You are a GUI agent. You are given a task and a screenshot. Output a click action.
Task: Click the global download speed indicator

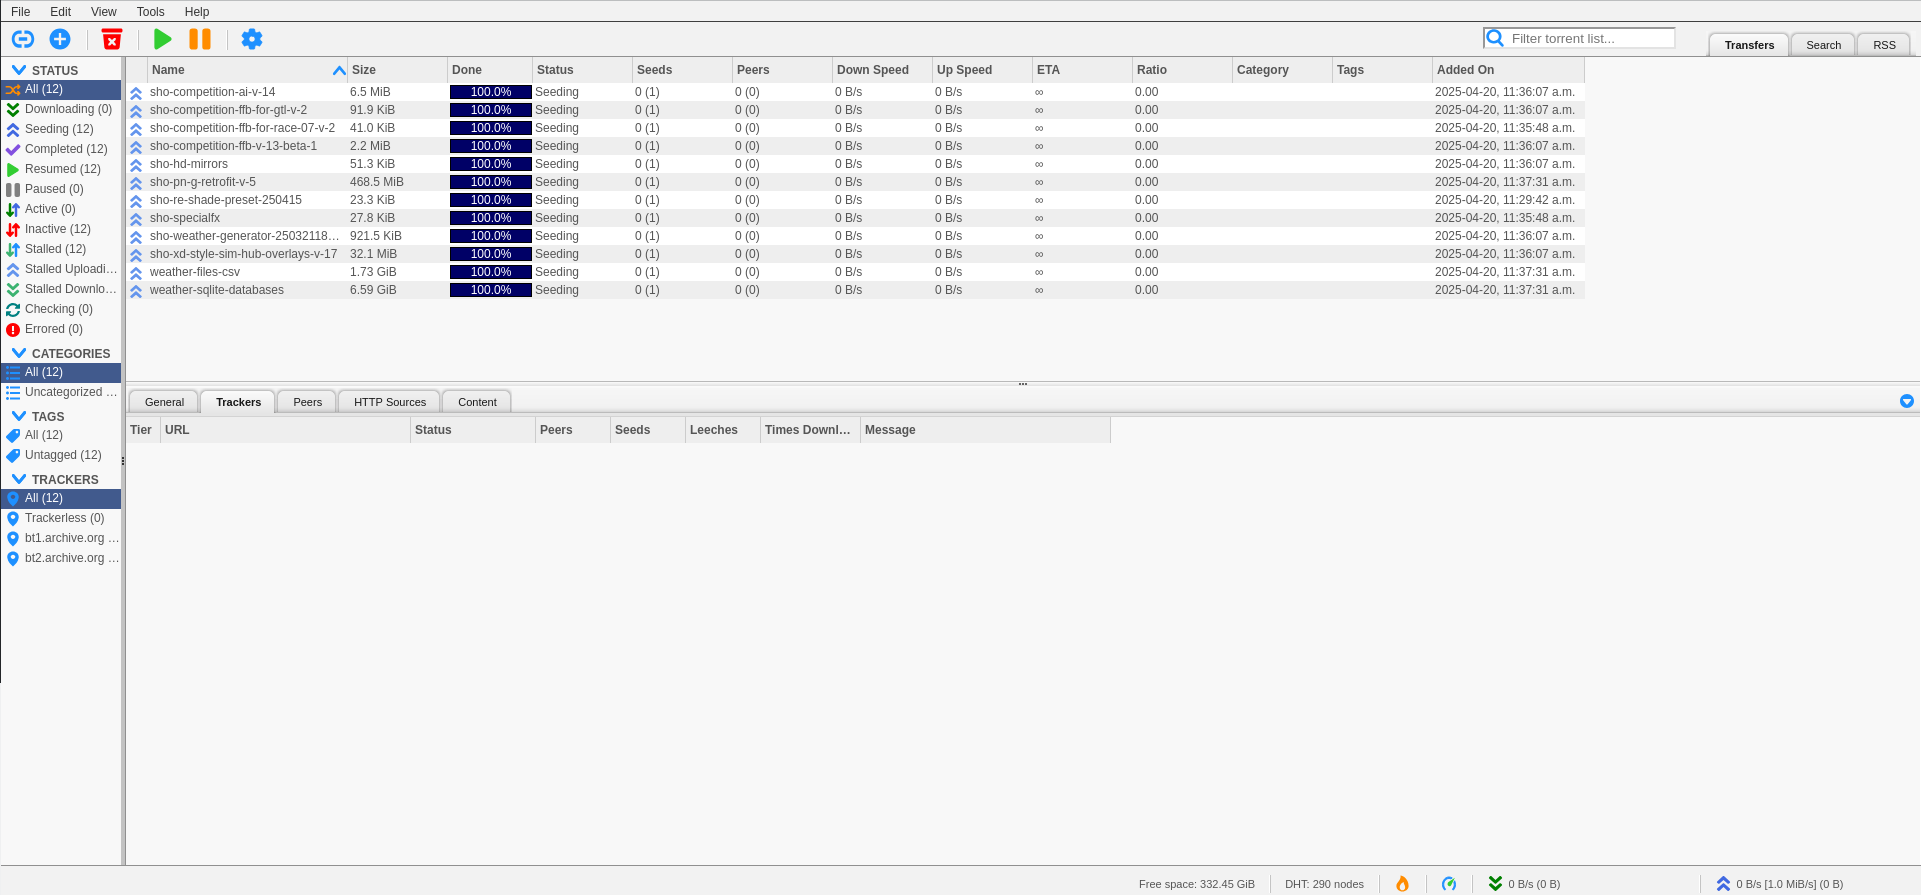point(1524,884)
